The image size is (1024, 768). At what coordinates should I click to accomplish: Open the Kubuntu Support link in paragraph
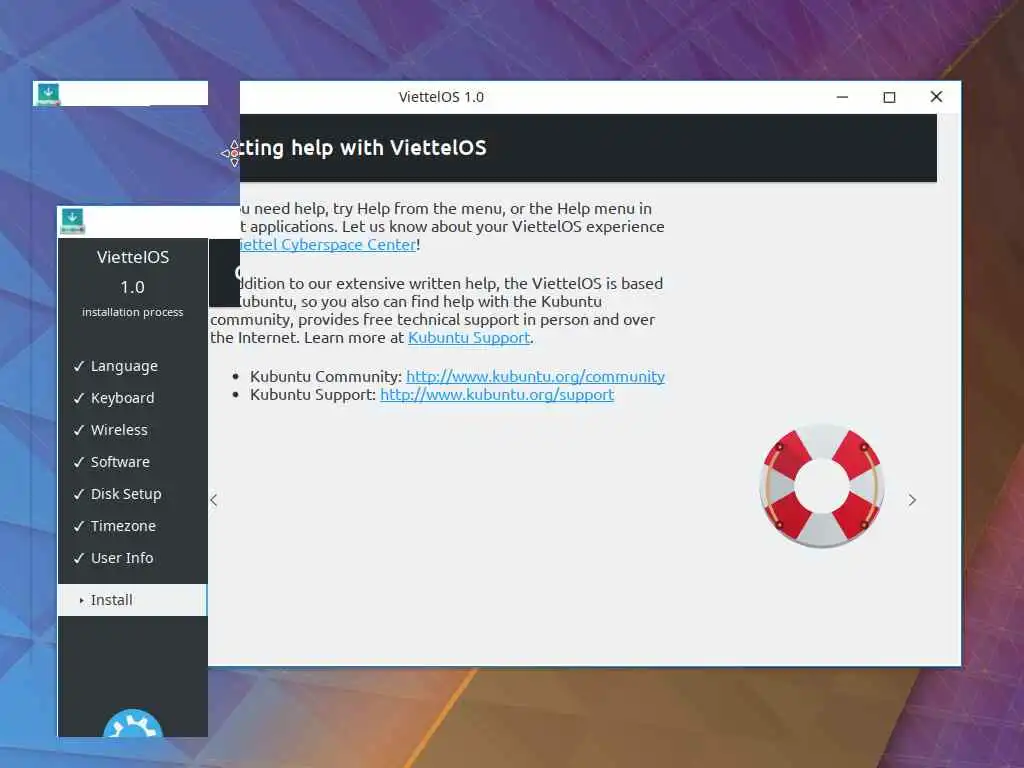point(469,338)
